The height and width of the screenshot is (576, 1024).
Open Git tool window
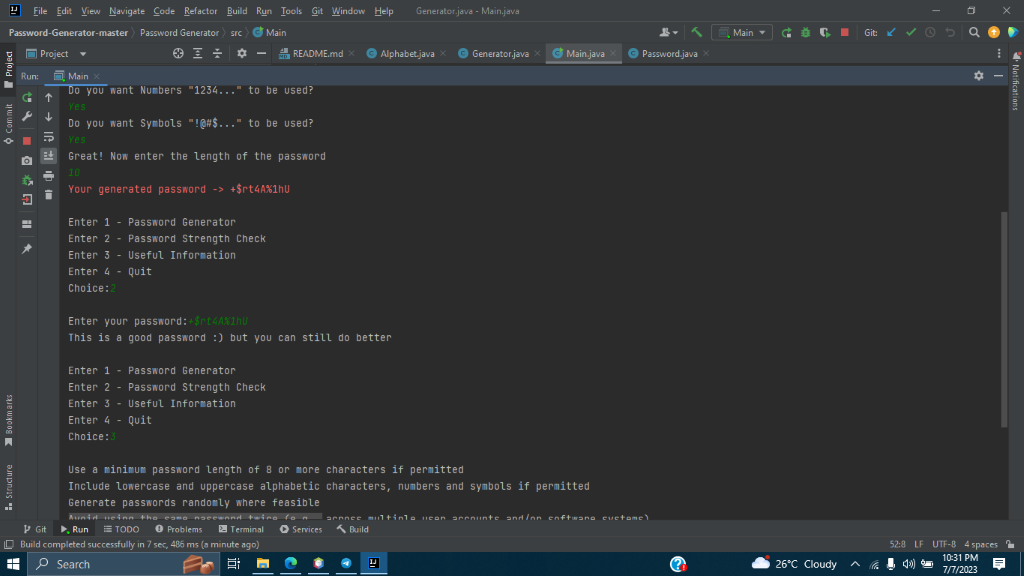[x=35, y=529]
